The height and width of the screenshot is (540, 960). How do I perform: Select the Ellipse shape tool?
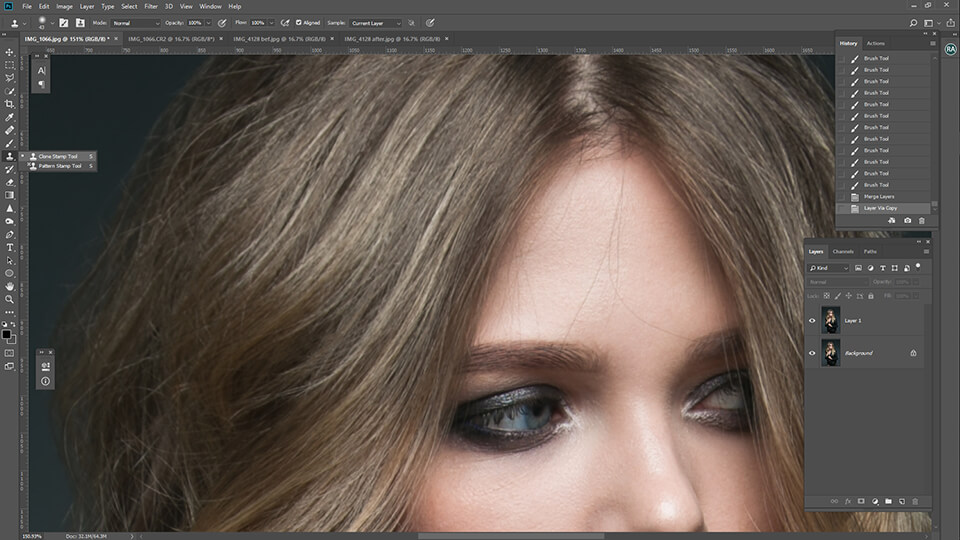9,274
